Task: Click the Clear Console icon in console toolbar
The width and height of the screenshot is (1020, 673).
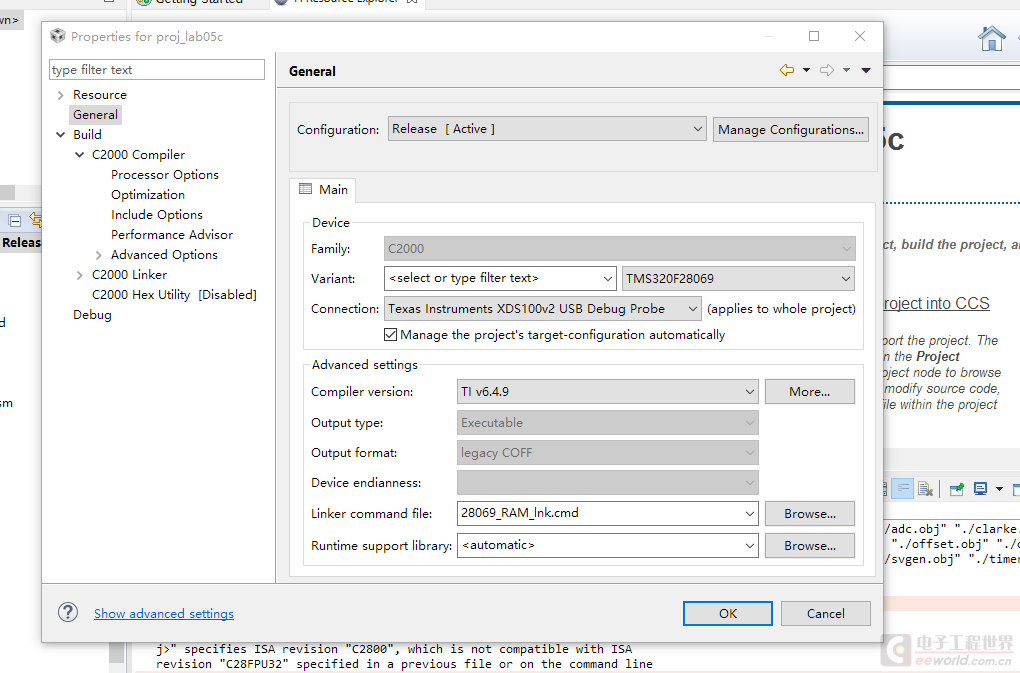Action: click(925, 489)
